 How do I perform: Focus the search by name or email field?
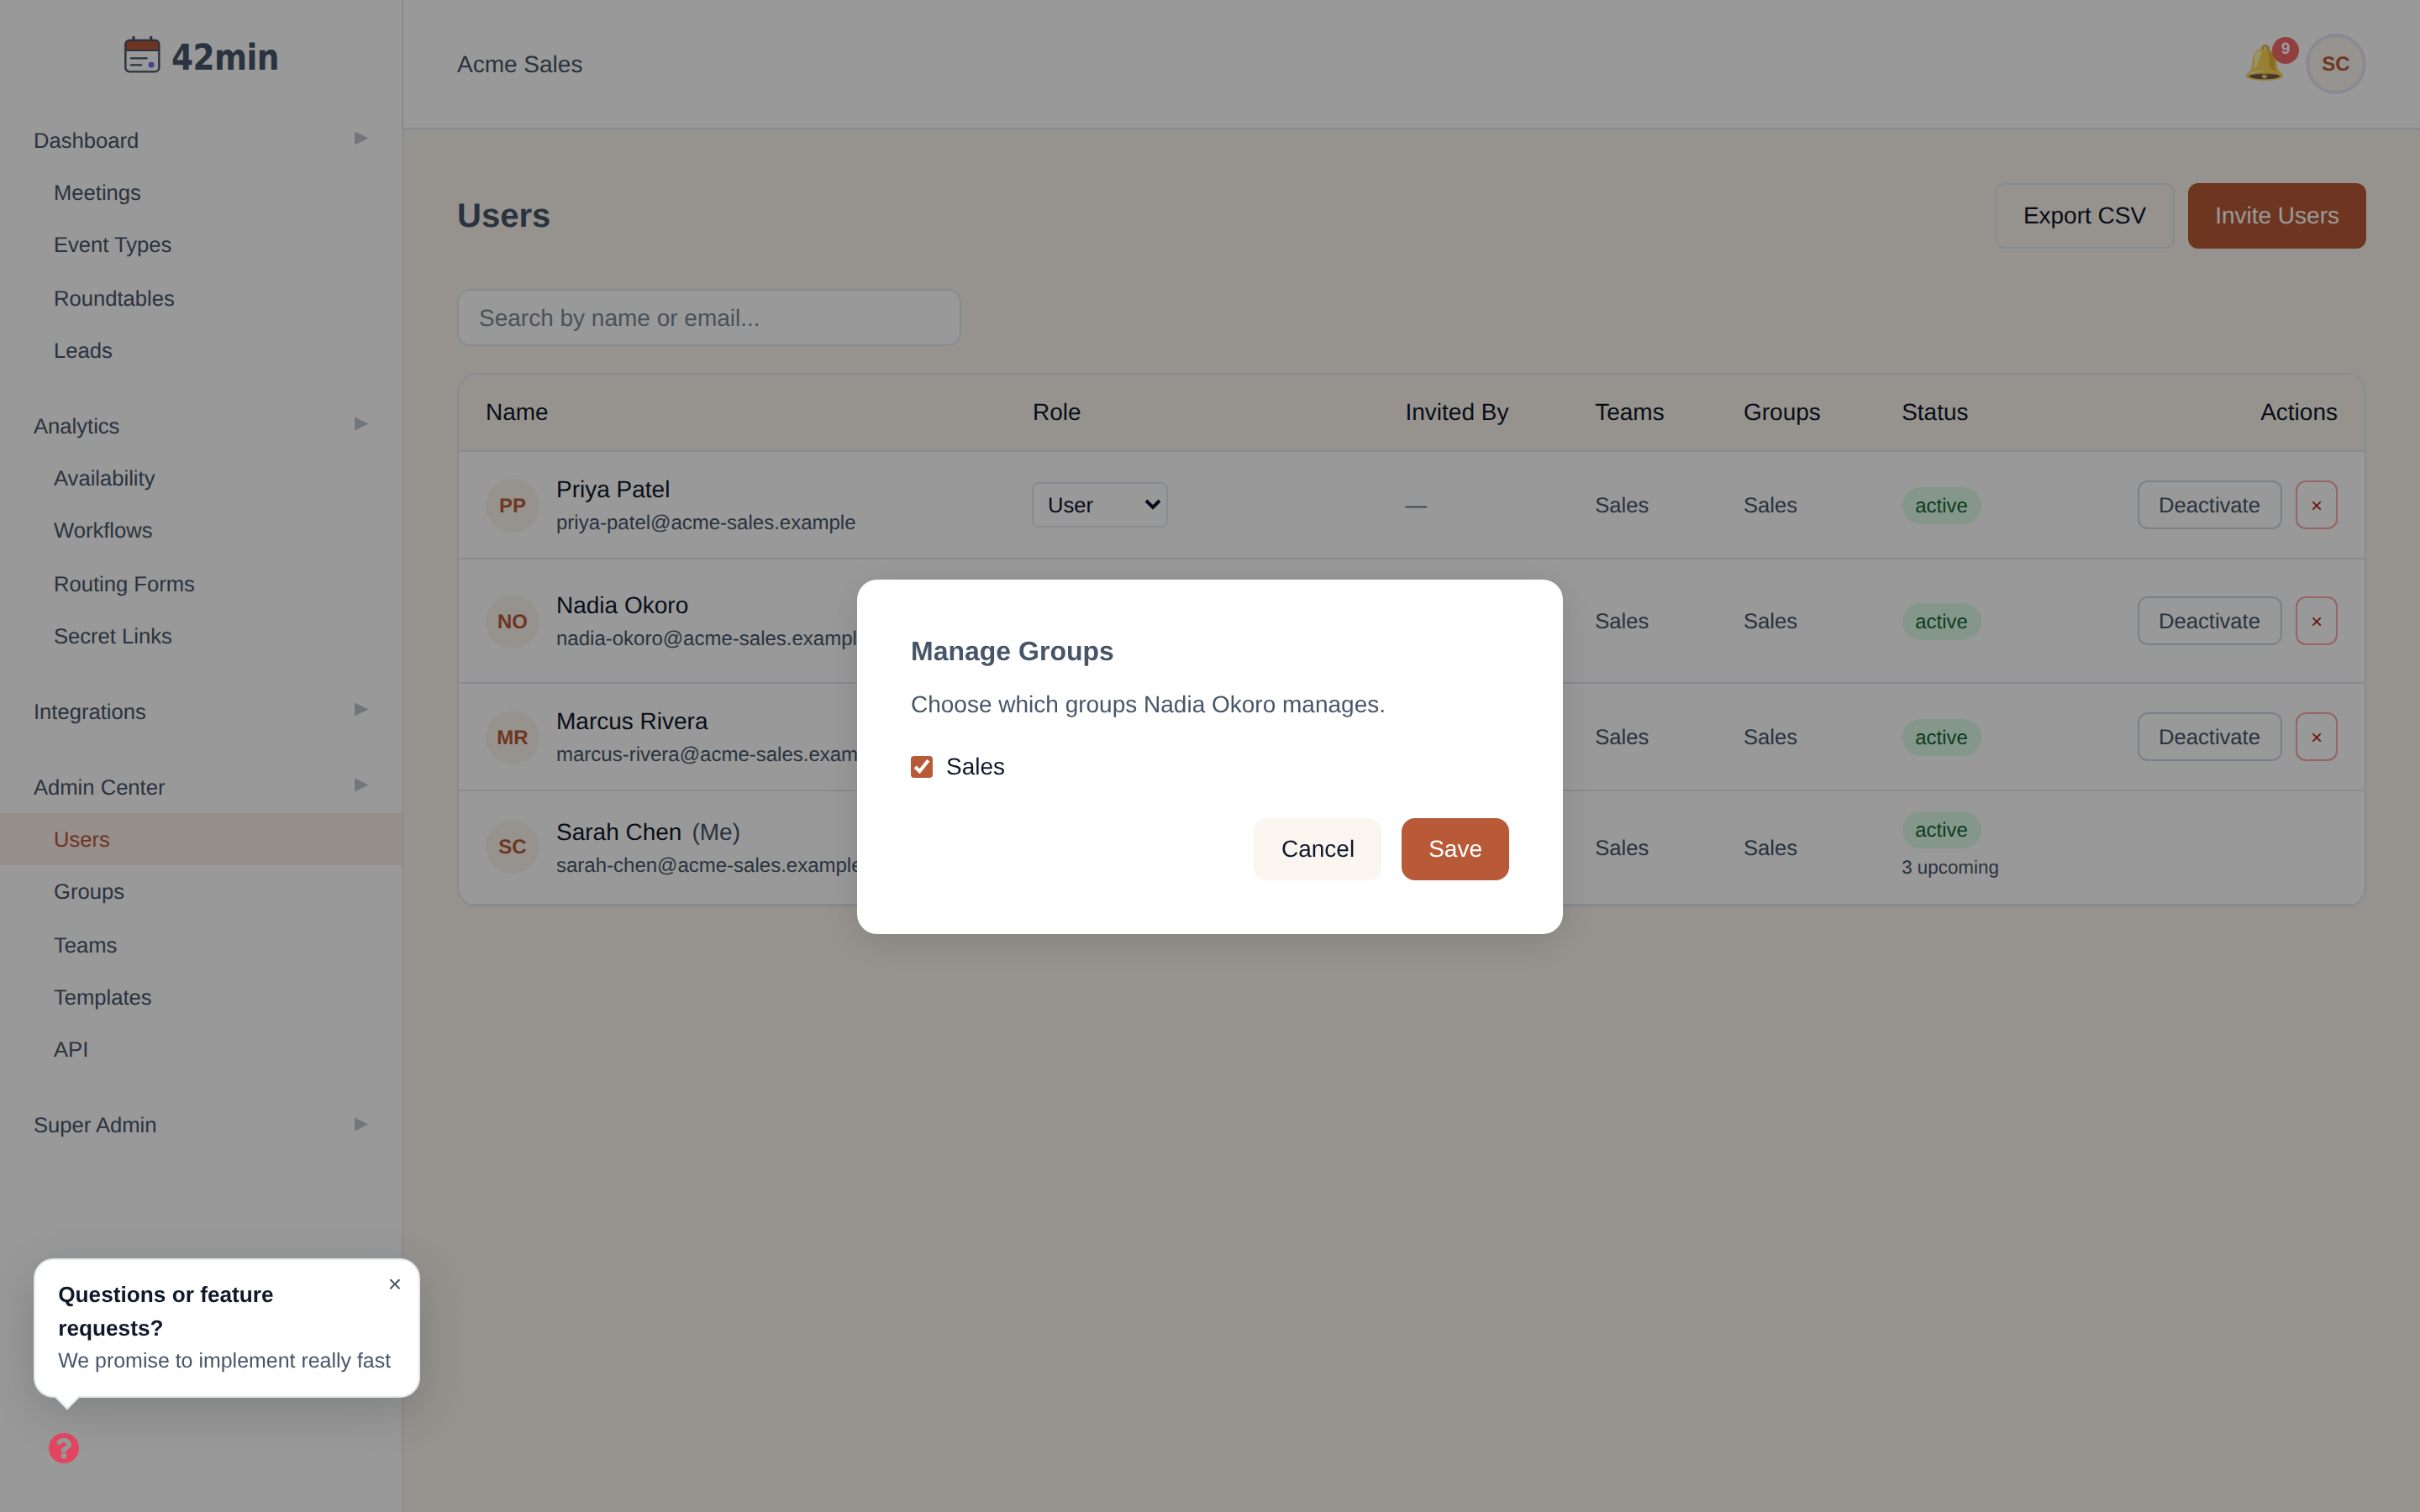tap(709, 318)
